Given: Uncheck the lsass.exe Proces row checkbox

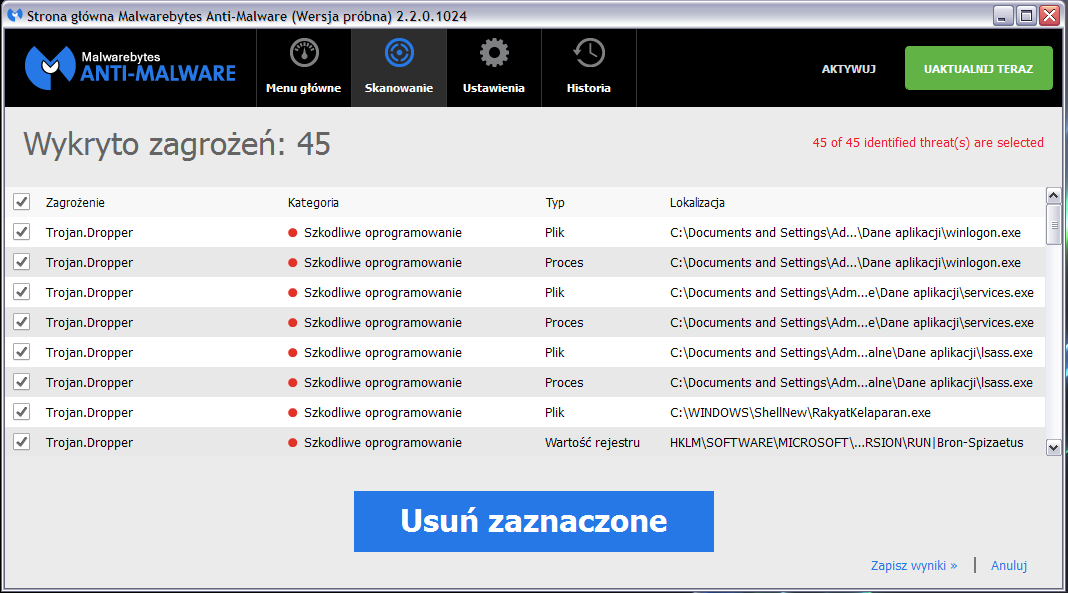Looking at the screenshot, I should [22, 381].
